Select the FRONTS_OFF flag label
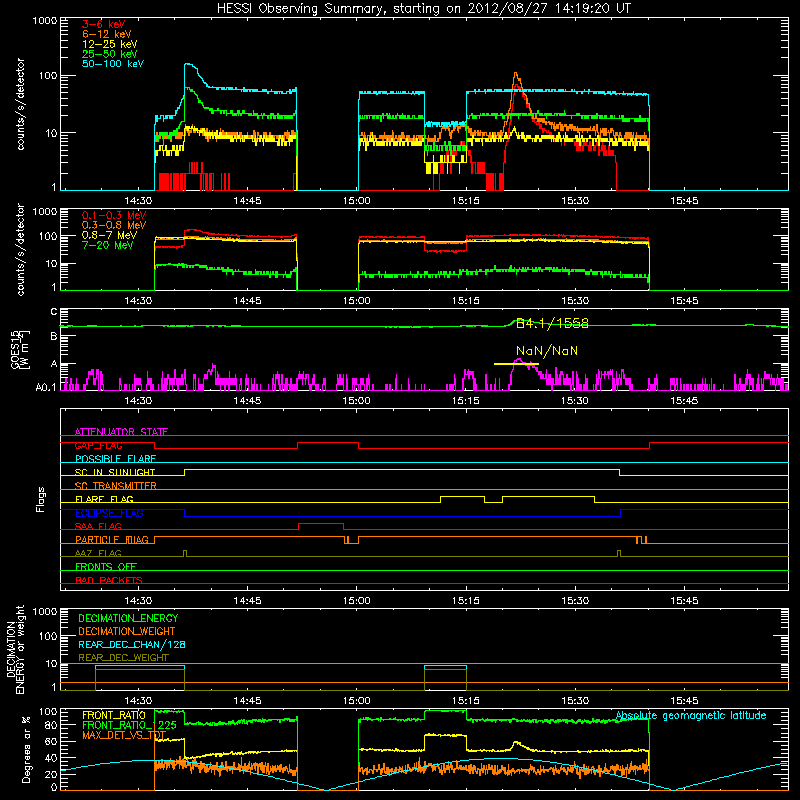This screenshot has height=800, width=800. (106, 566)
